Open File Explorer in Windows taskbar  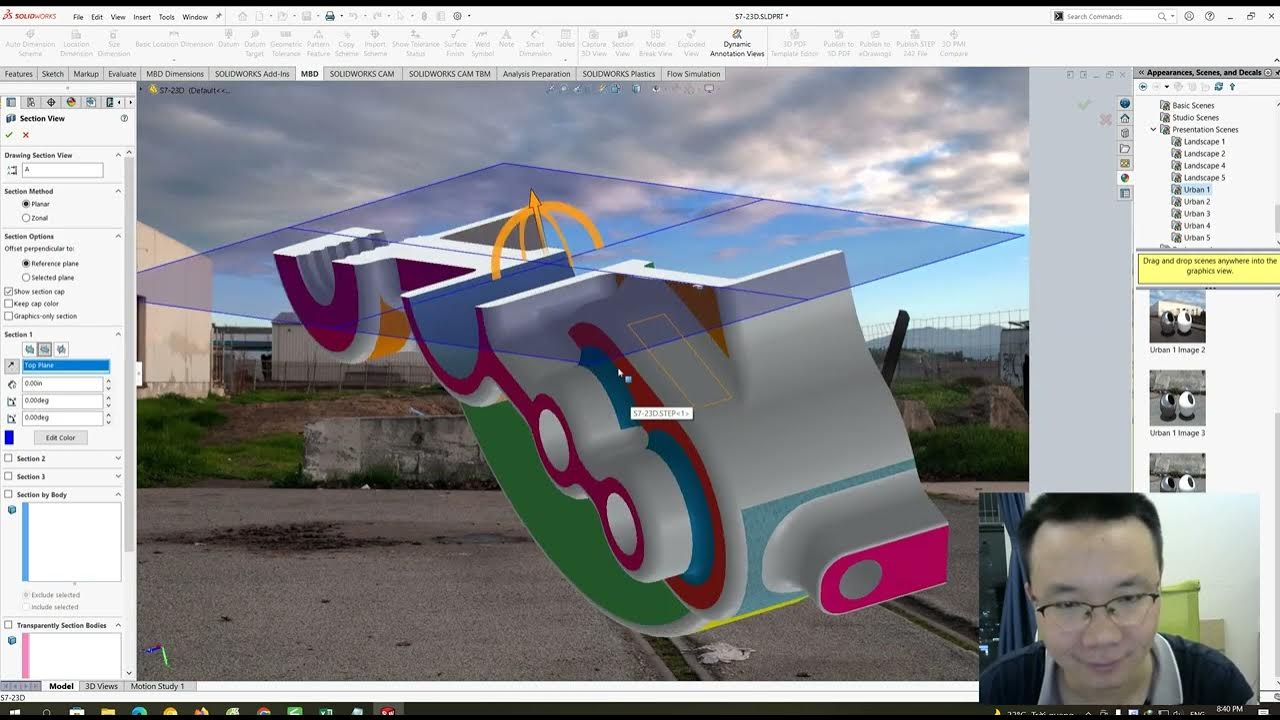point(108,713)
